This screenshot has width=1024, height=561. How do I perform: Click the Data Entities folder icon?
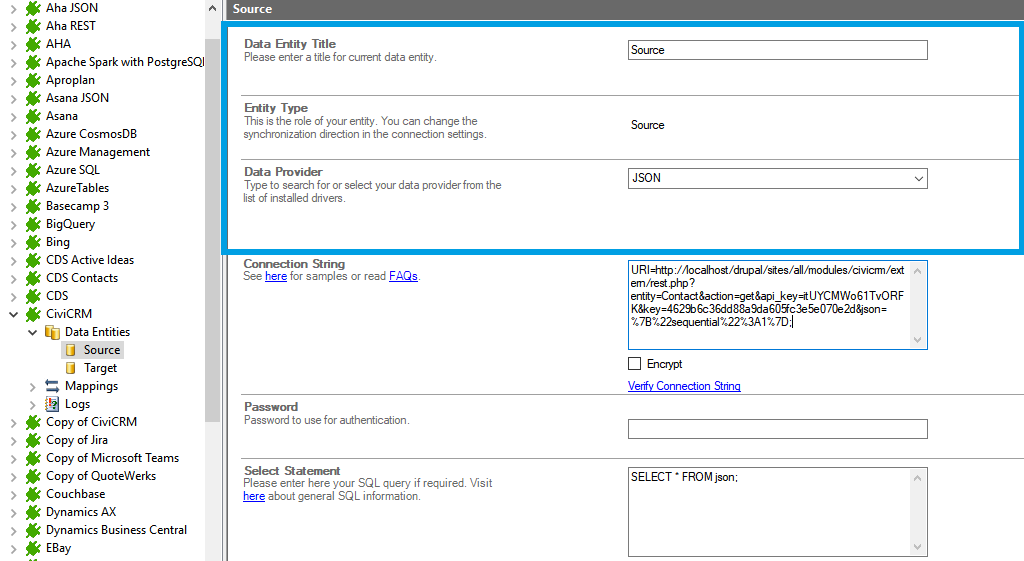coord(52,332)
